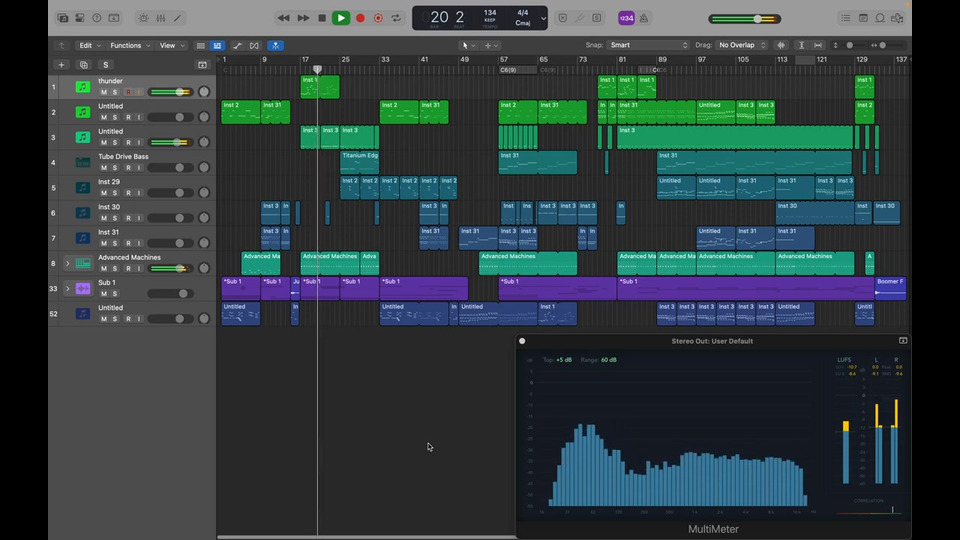Toggle the Catch Playhead button

coord(275,45)
